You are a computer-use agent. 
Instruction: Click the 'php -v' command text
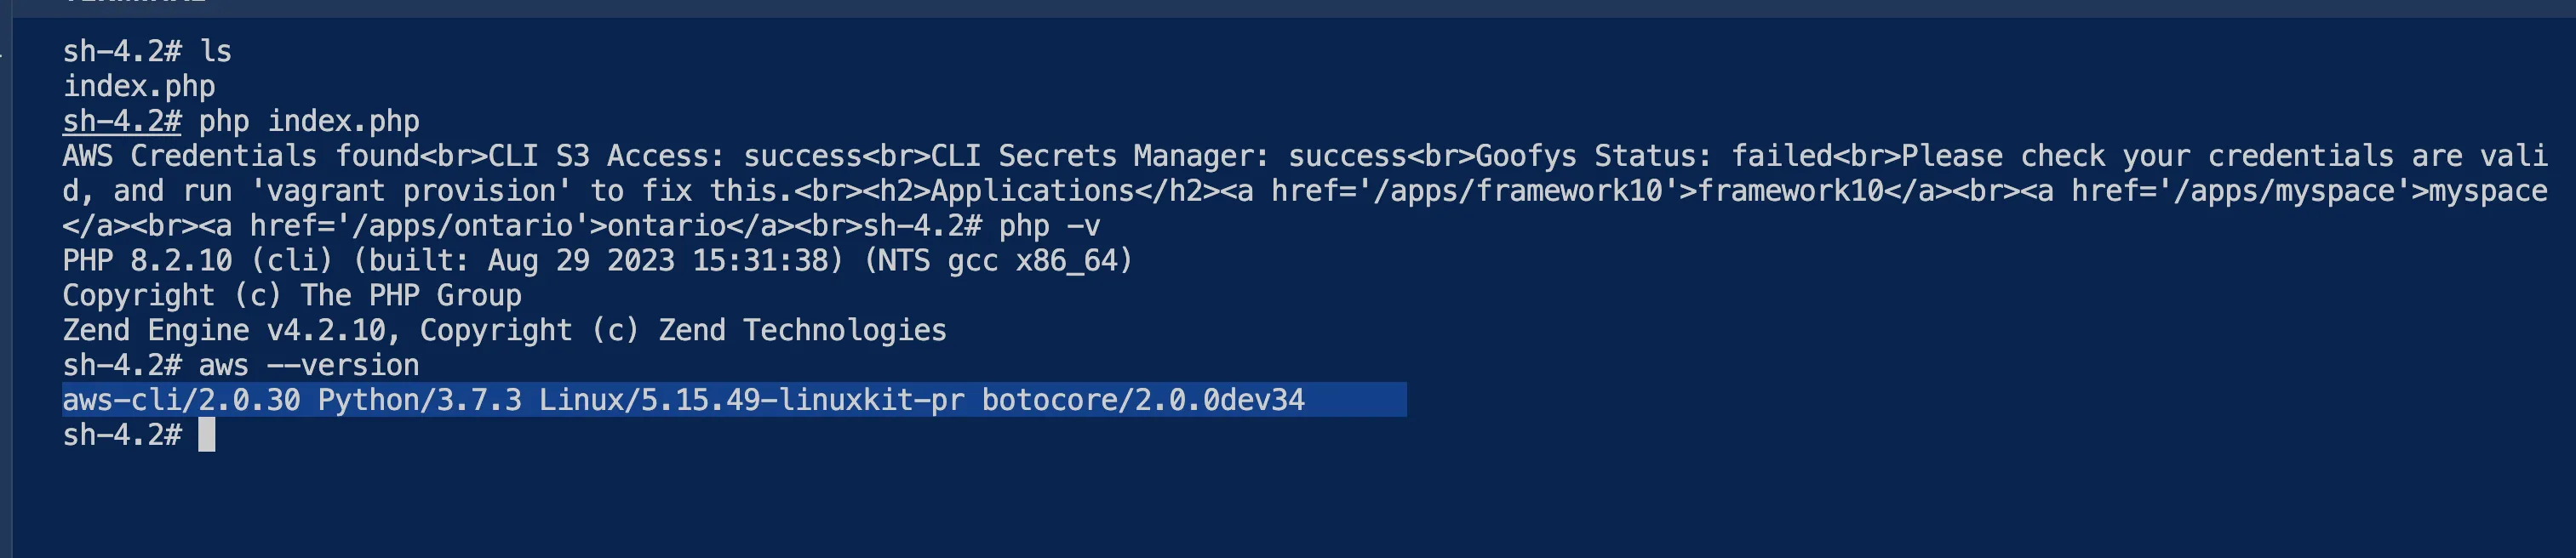click(1049, 226)
